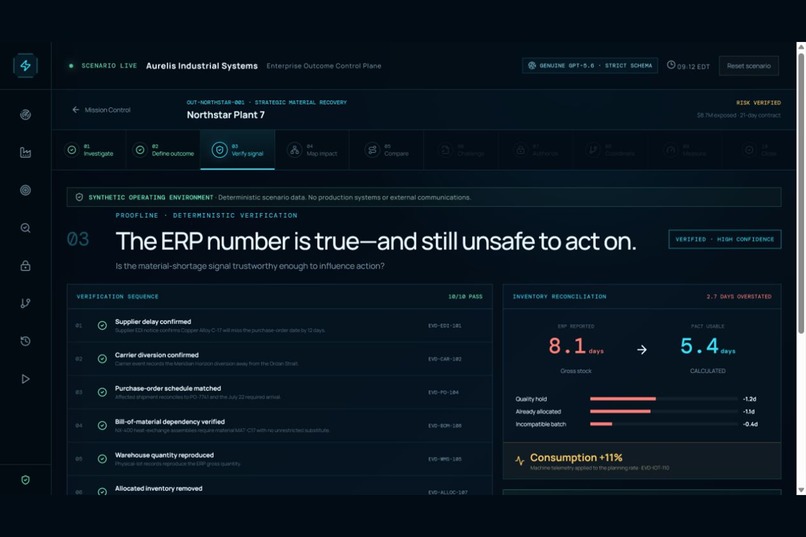Viewport: 806px width, 537px height.
Task: Click the Reset scenario button
Action: point(748,66)
